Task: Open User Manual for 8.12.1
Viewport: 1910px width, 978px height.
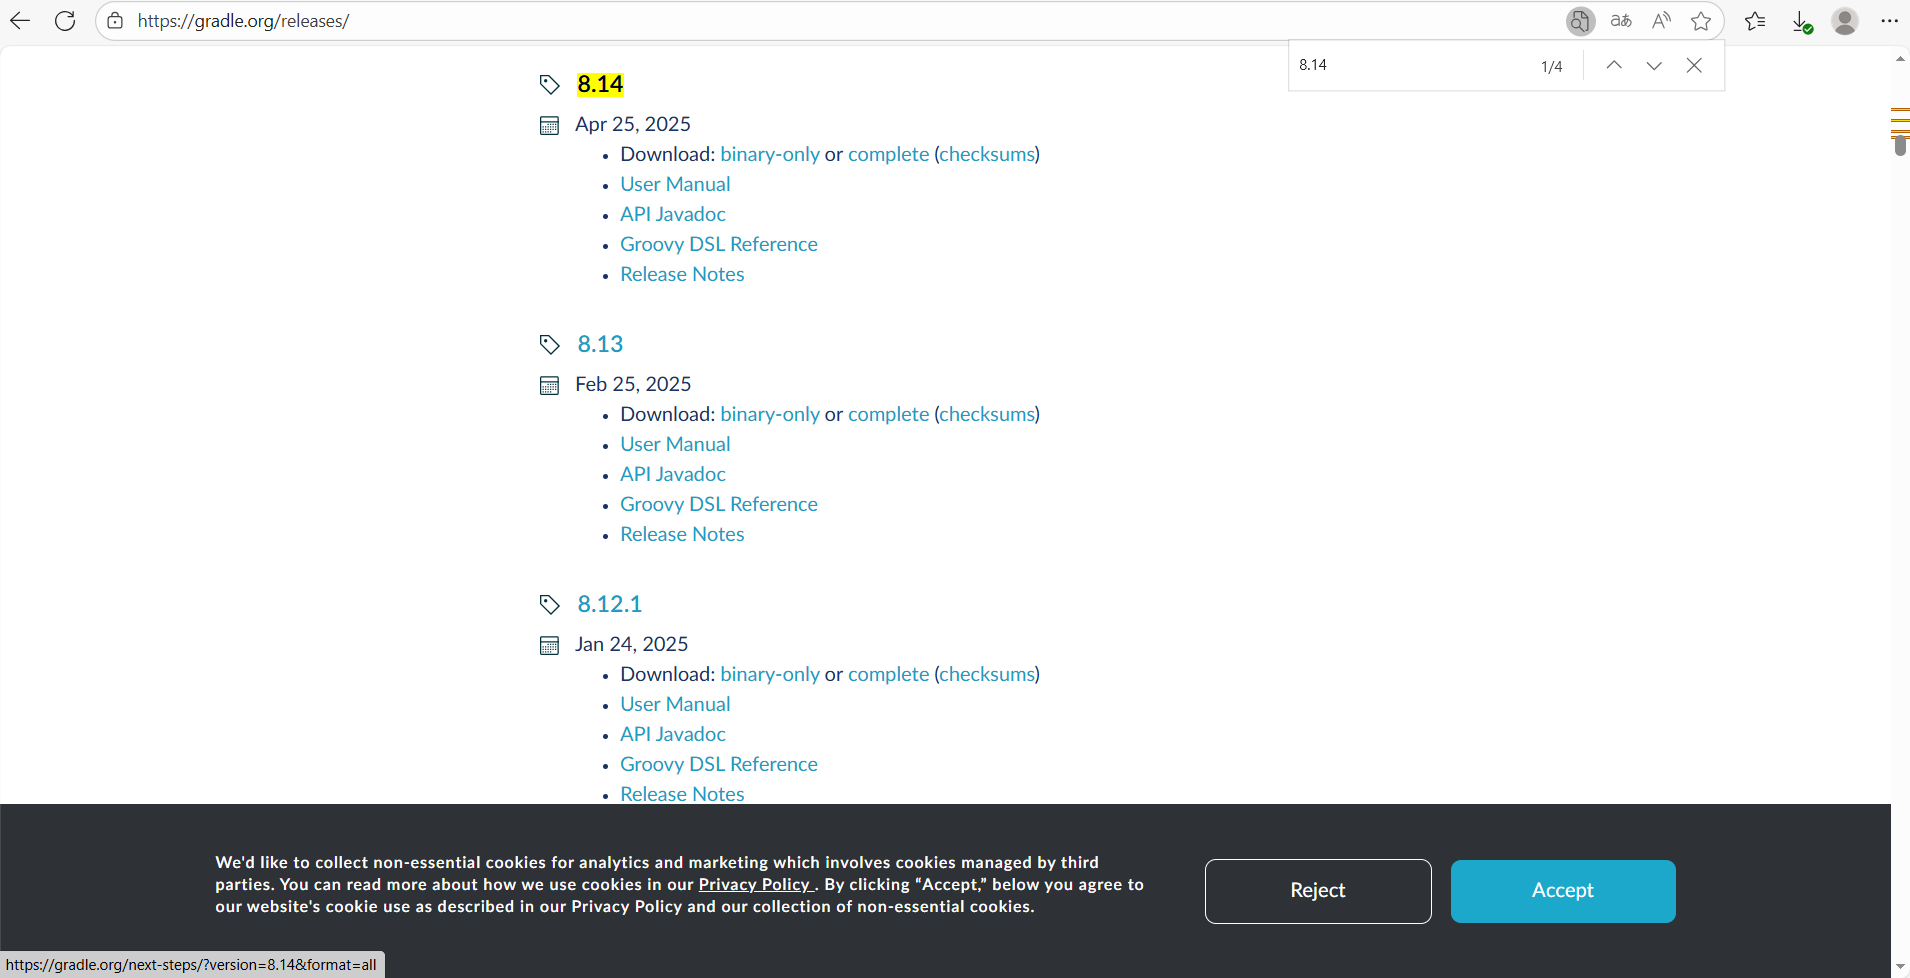Action: (675, 704)
